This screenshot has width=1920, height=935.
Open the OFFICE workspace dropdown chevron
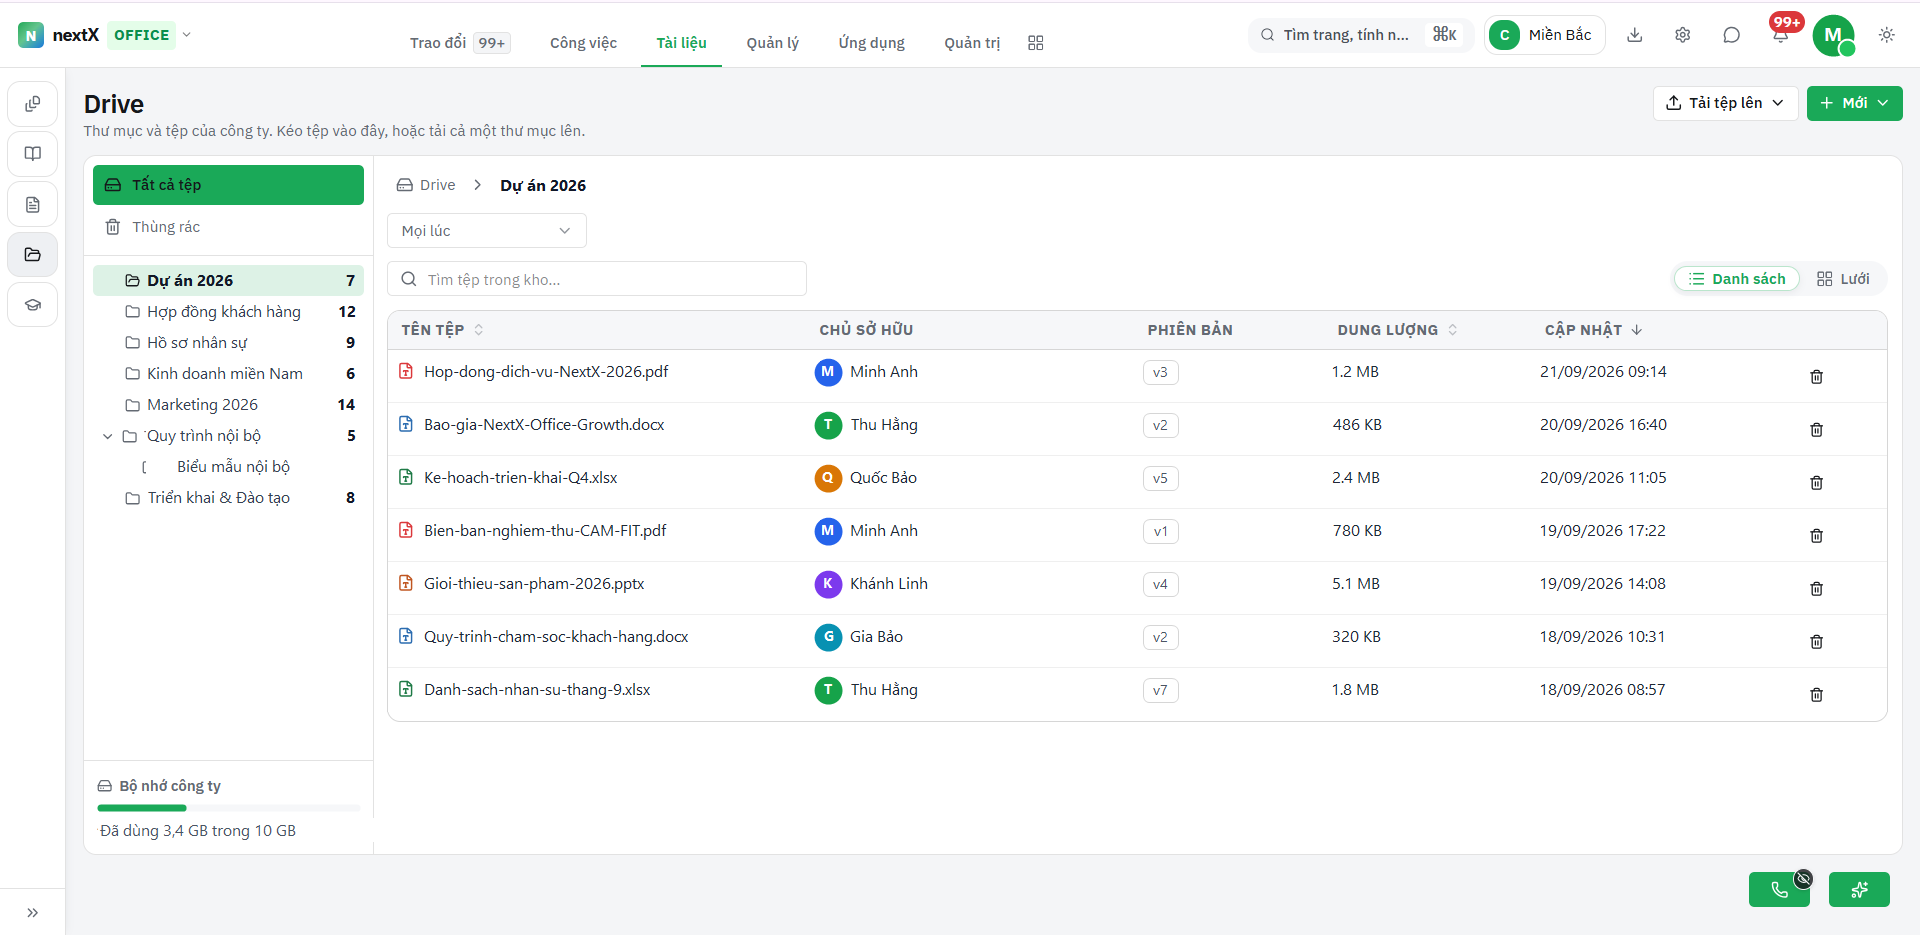coord(186,34)
